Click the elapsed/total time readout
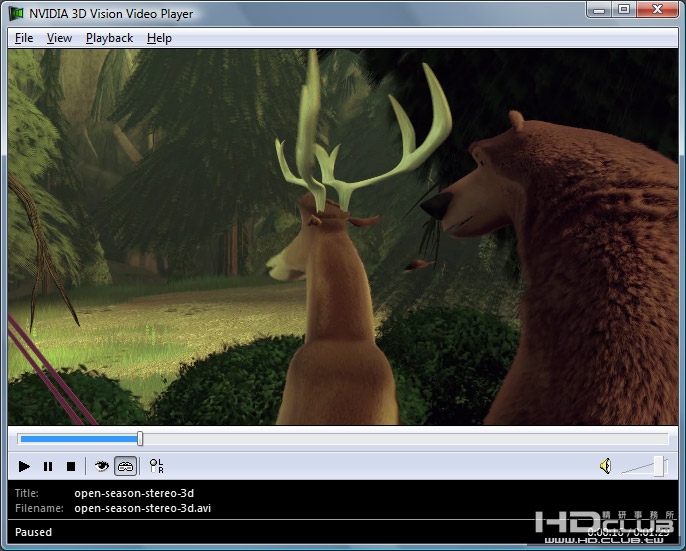This screenshot has height=551, width=686. pos(628,532)
